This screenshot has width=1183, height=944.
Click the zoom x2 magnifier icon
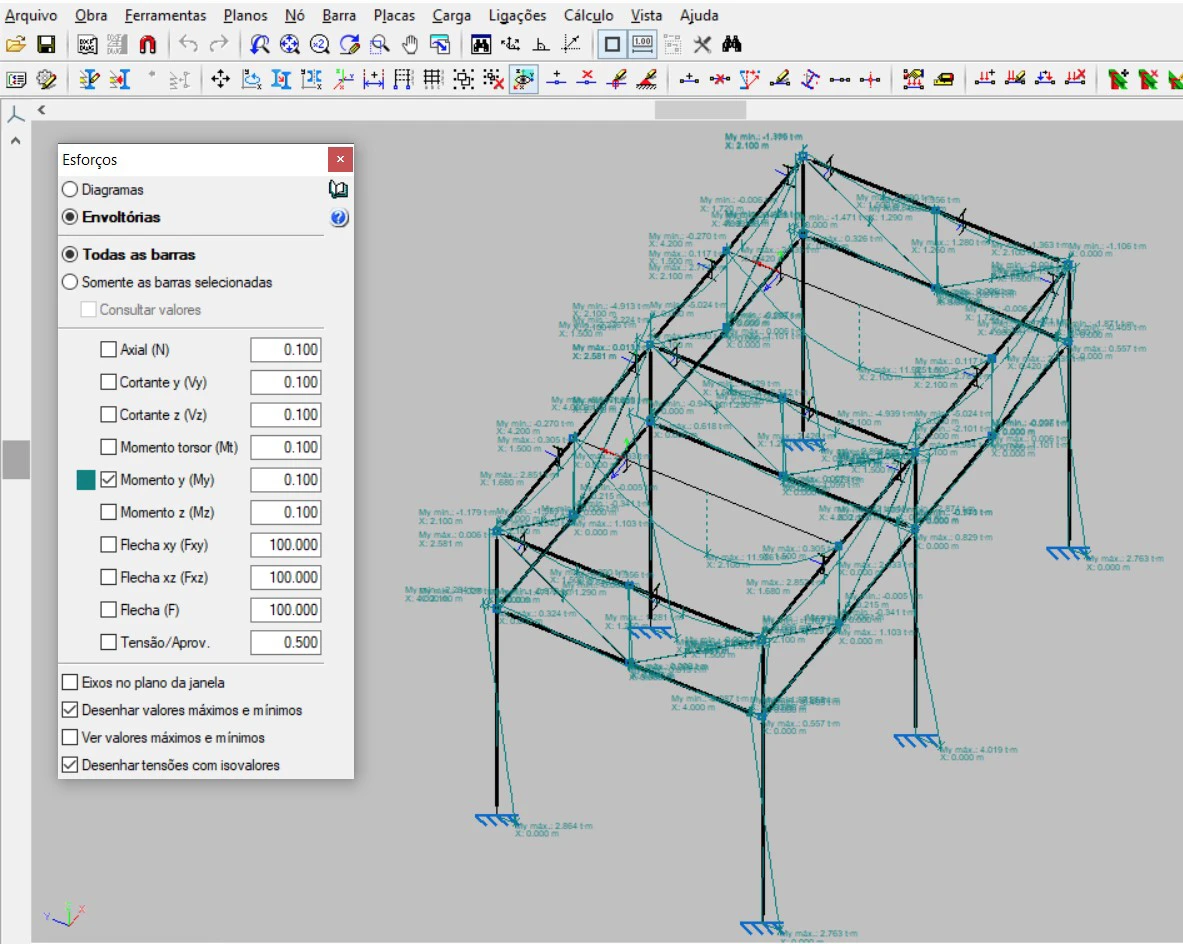(x=319, y=44)
